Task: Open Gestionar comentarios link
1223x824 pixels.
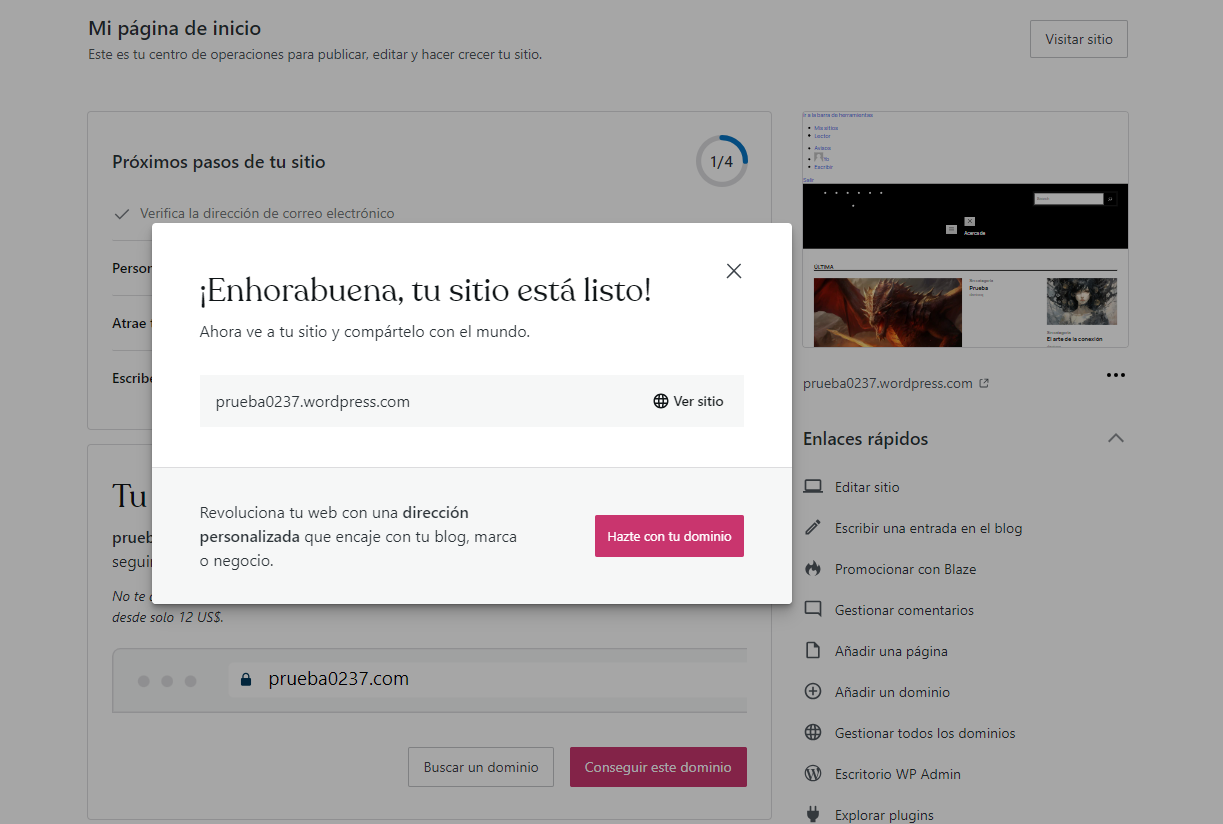Action: coord(904,610)
